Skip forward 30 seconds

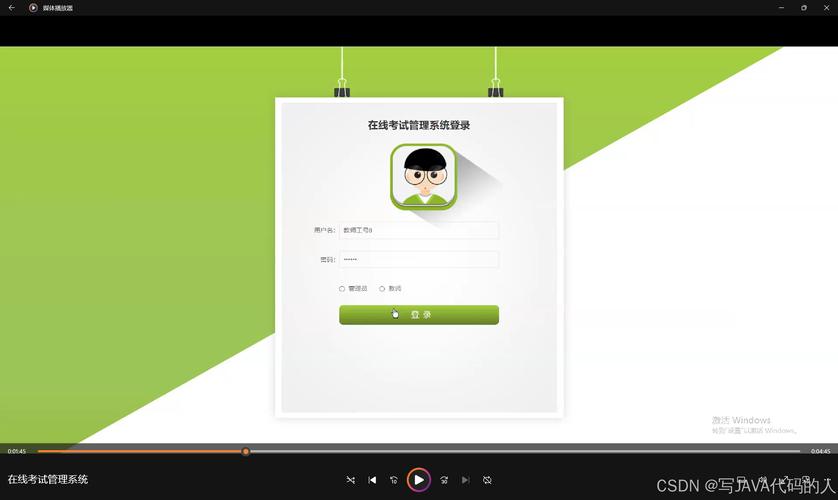[444, 480]
